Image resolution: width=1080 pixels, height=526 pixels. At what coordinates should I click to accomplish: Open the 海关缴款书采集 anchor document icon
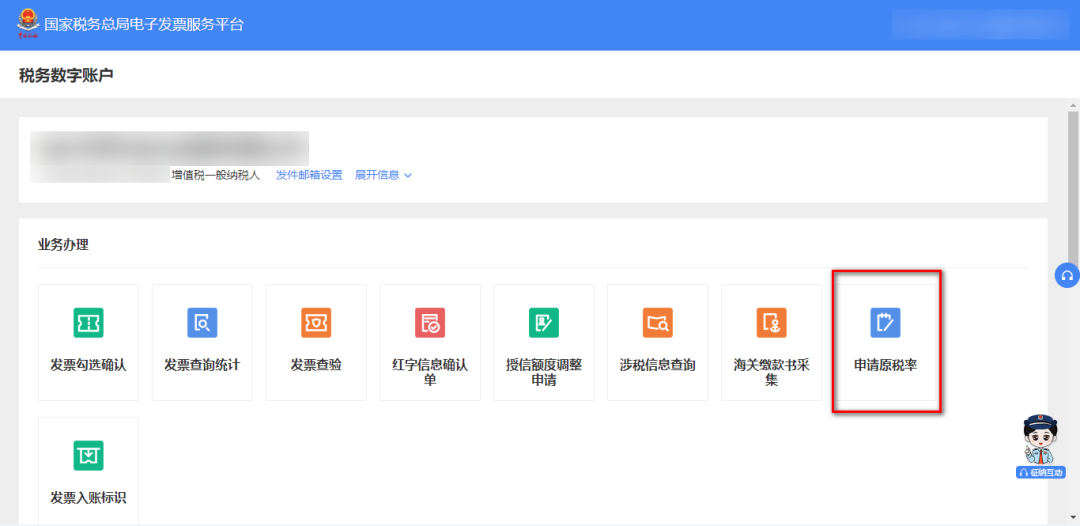[x=771, y=322]
